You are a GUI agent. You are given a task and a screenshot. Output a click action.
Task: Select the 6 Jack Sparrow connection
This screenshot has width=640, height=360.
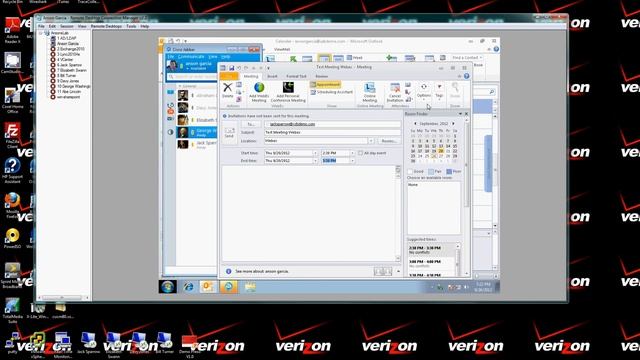69,65
